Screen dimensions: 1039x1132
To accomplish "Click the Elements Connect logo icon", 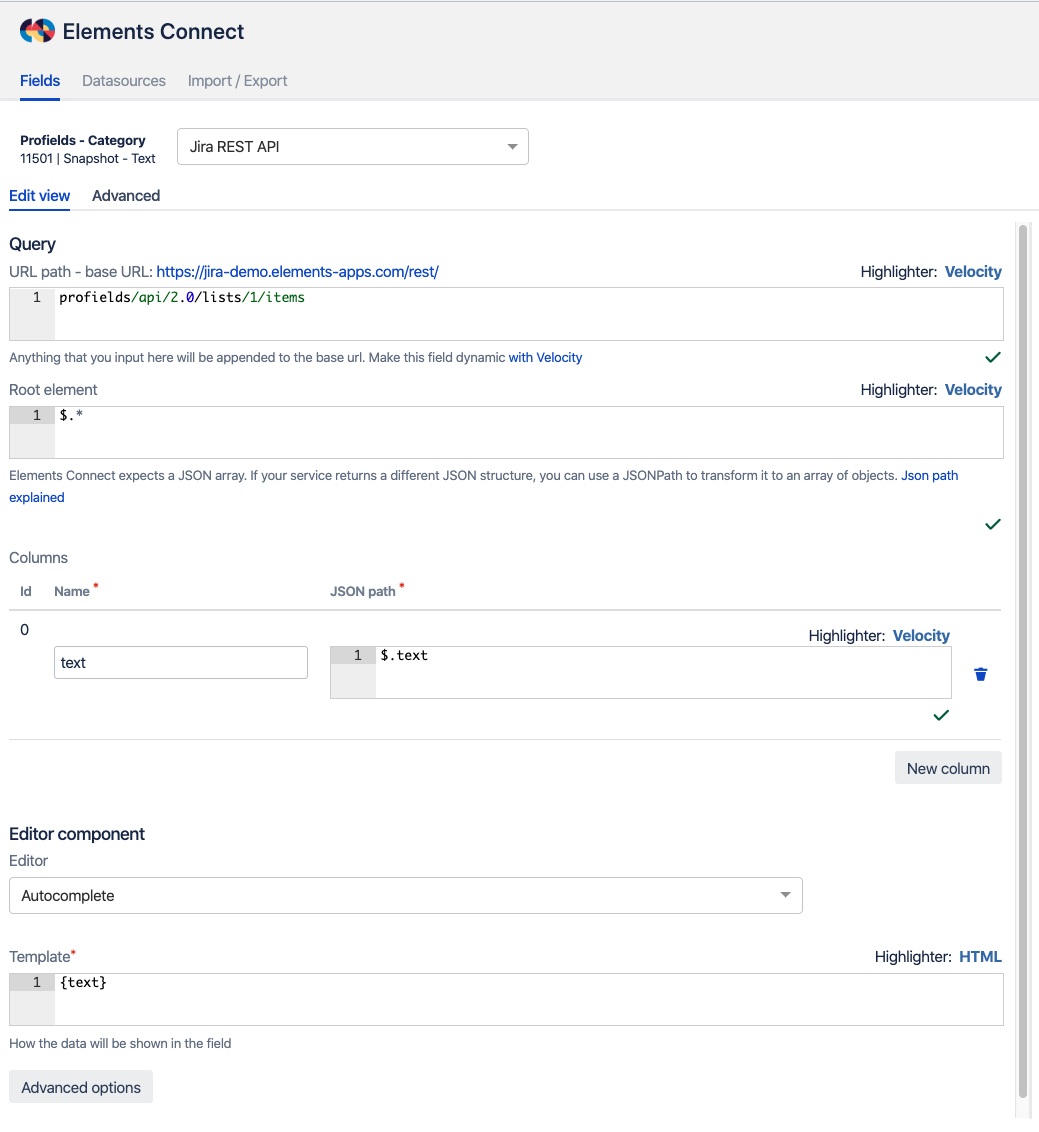I will pyautogui.click(x=37, y=31).
